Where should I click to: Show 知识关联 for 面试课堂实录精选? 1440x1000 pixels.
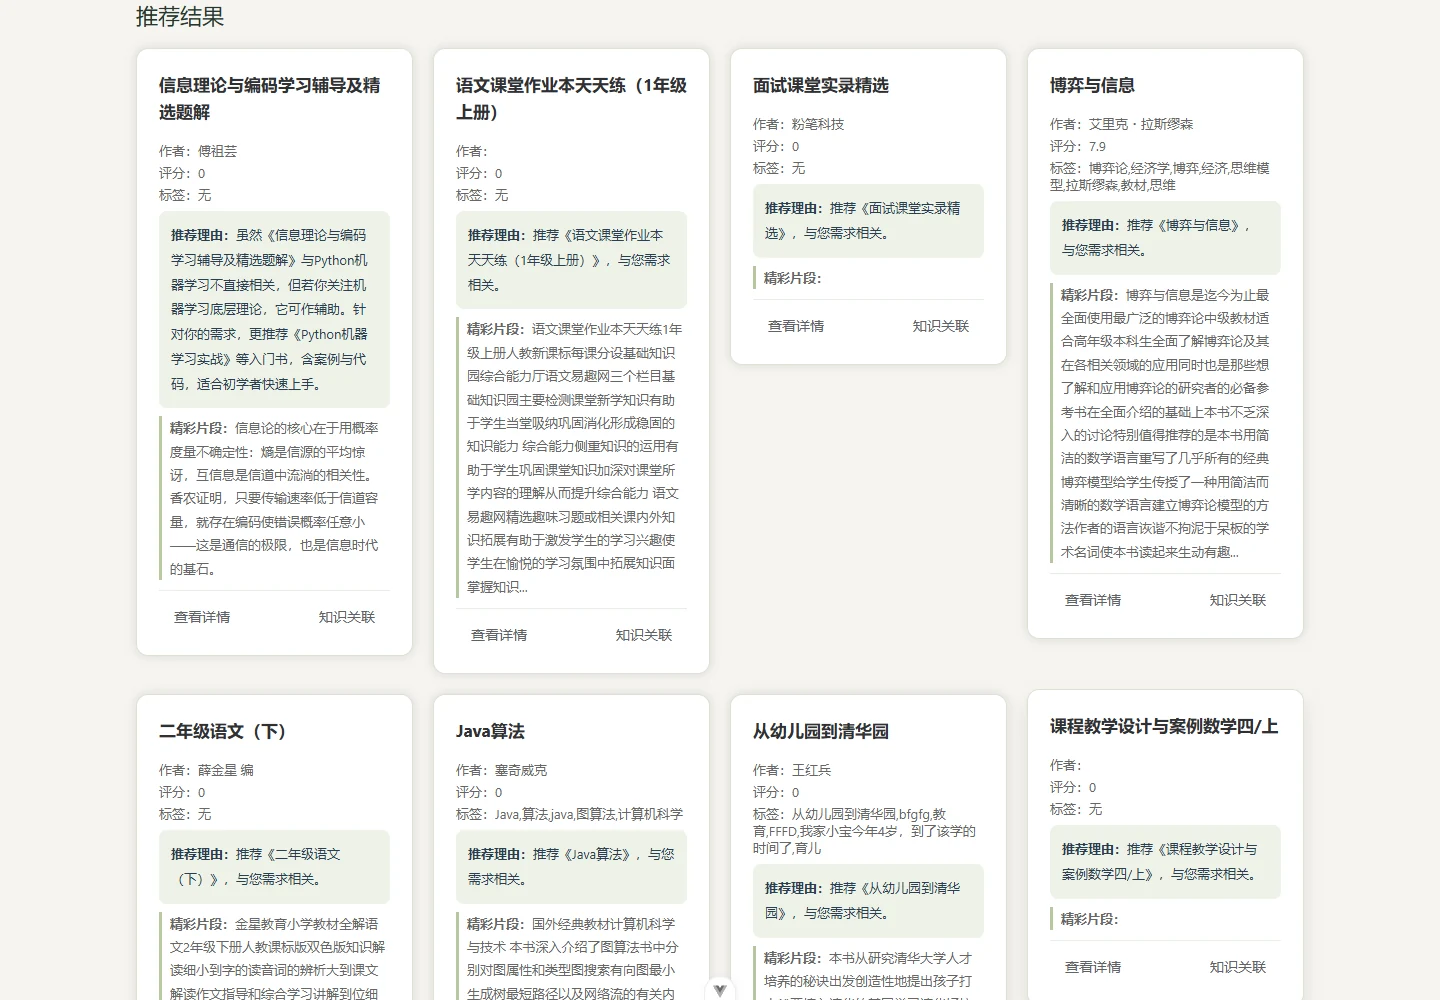pos(941,326)
